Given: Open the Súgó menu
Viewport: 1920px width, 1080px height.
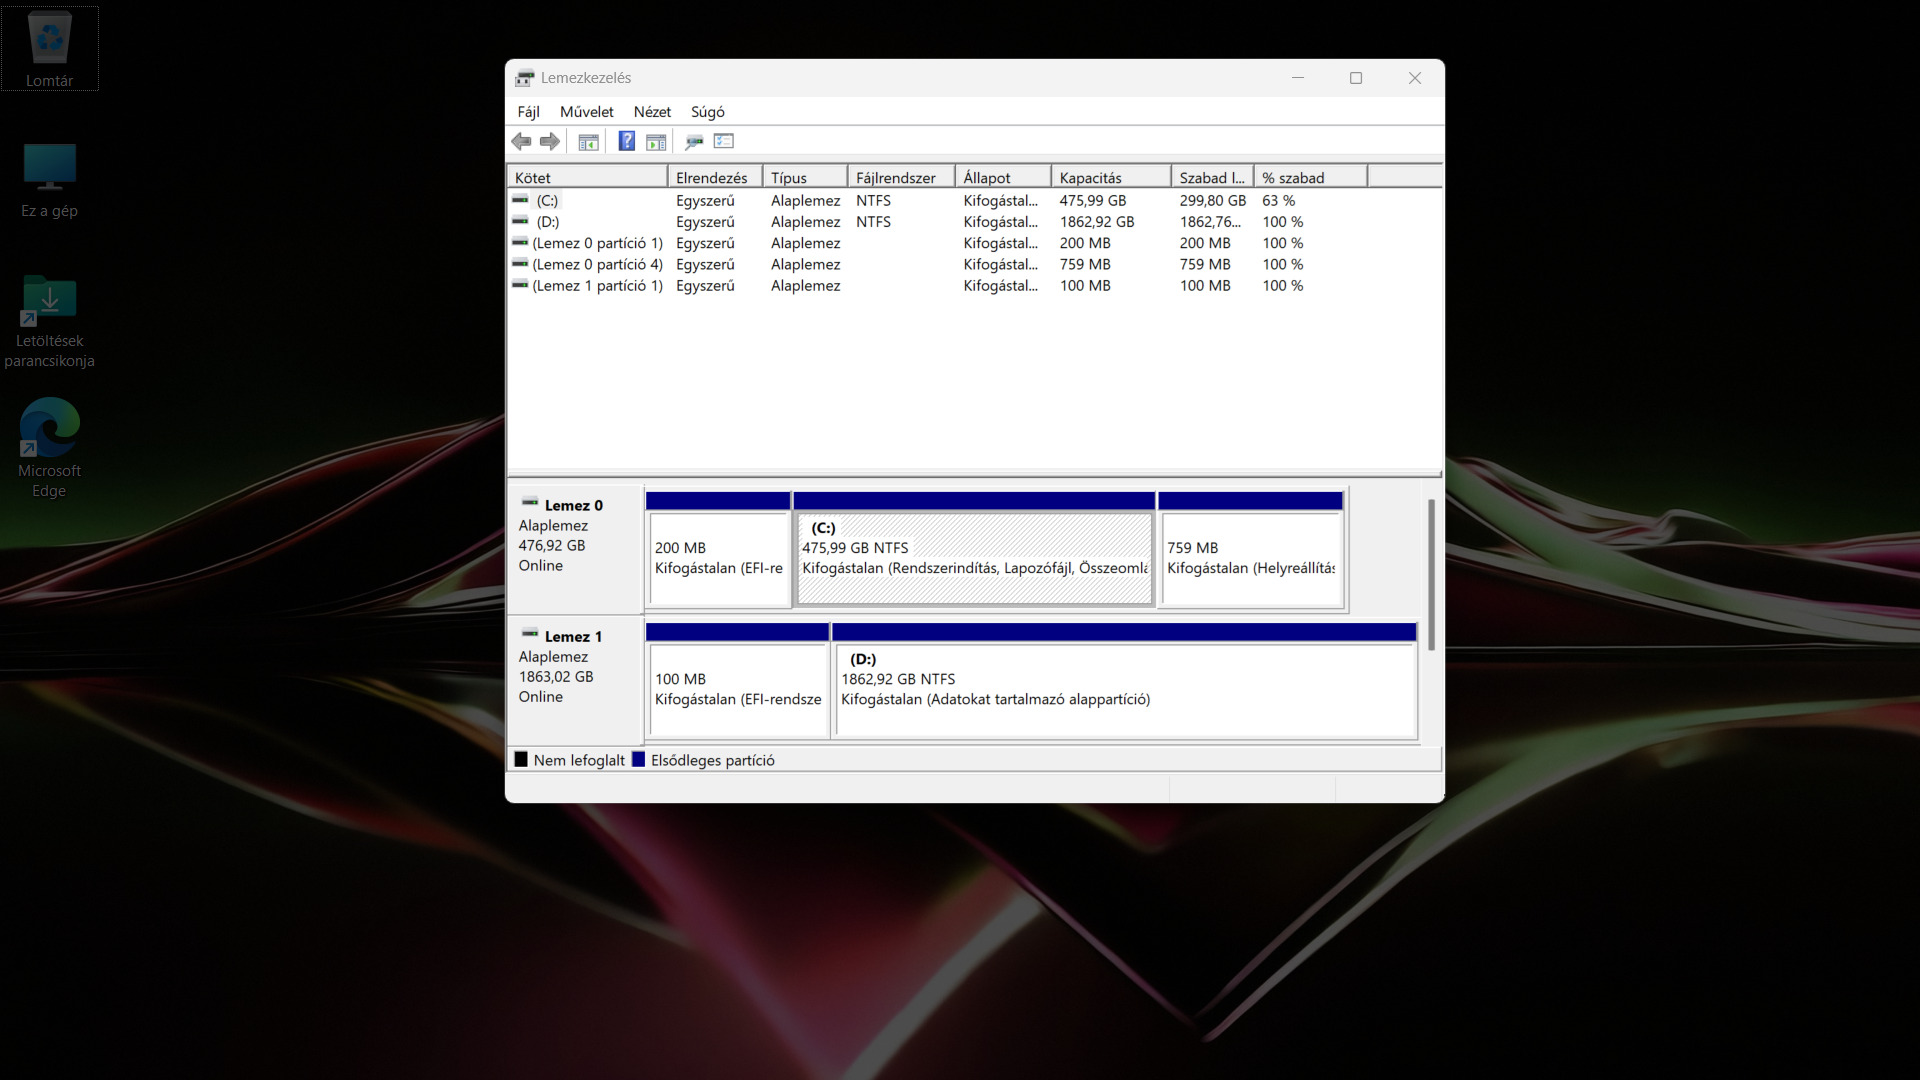Looking at the screenshot, I should (707, 112).
